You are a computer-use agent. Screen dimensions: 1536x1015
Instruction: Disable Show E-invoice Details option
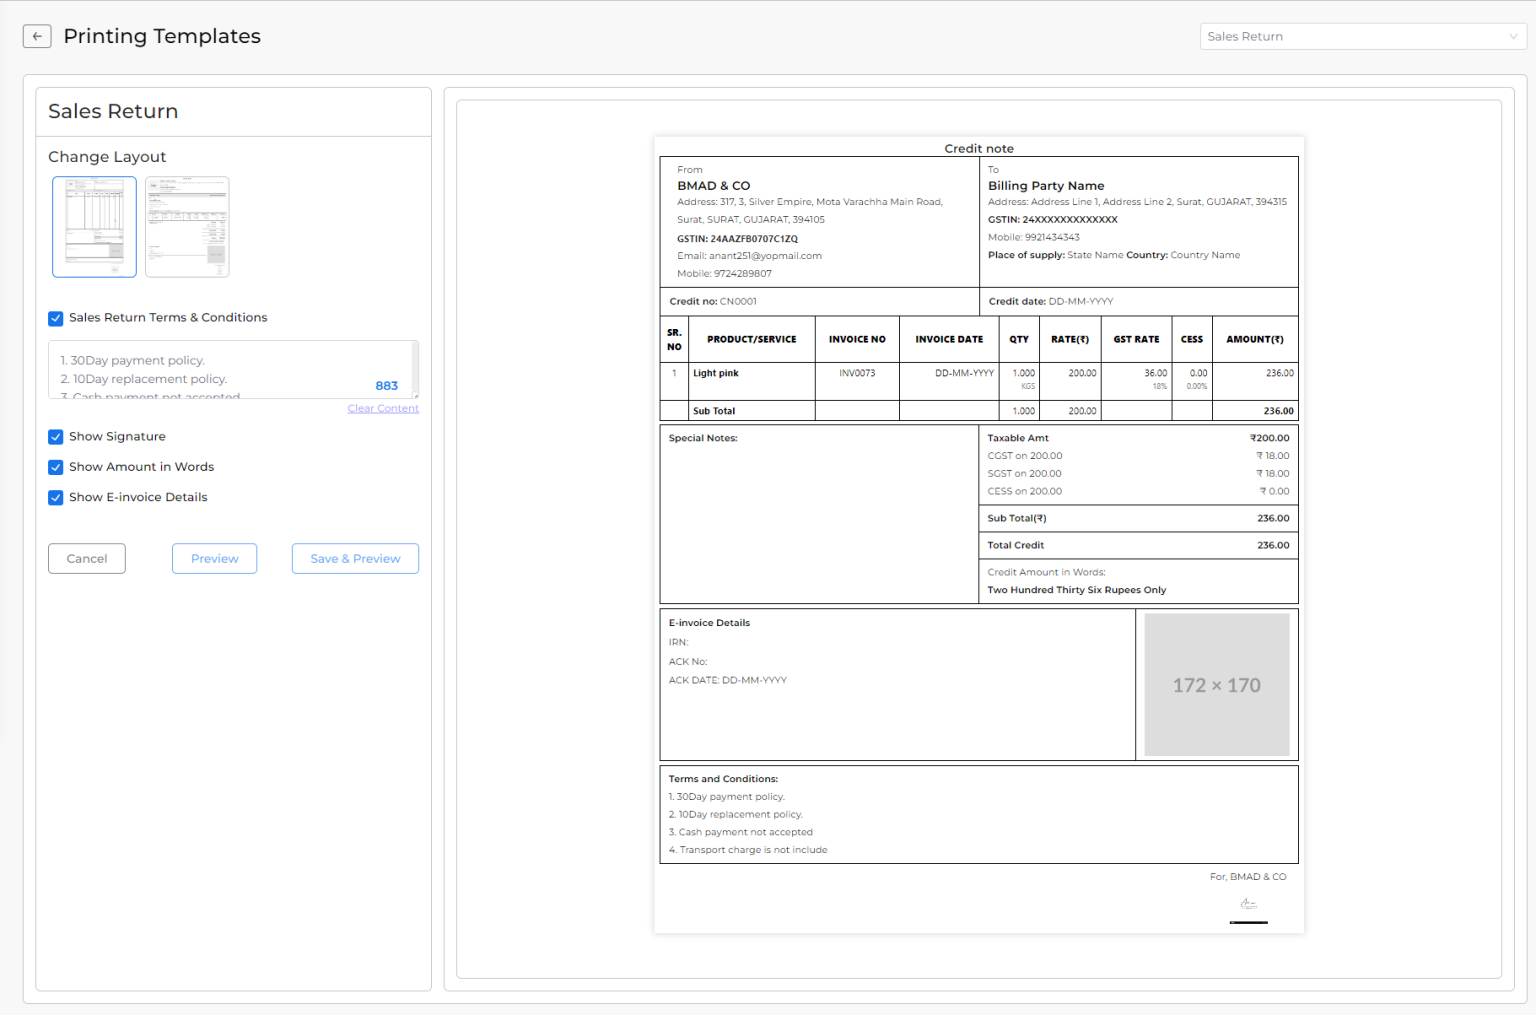click(56, 497)
